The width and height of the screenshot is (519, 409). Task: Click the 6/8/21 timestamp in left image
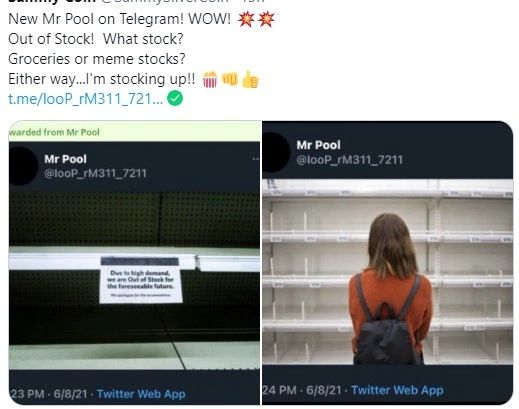point(70,394)
